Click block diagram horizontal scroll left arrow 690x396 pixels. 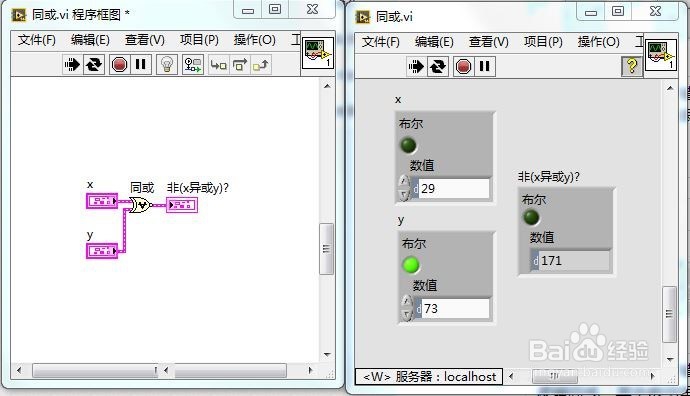(x=19, y=370)
